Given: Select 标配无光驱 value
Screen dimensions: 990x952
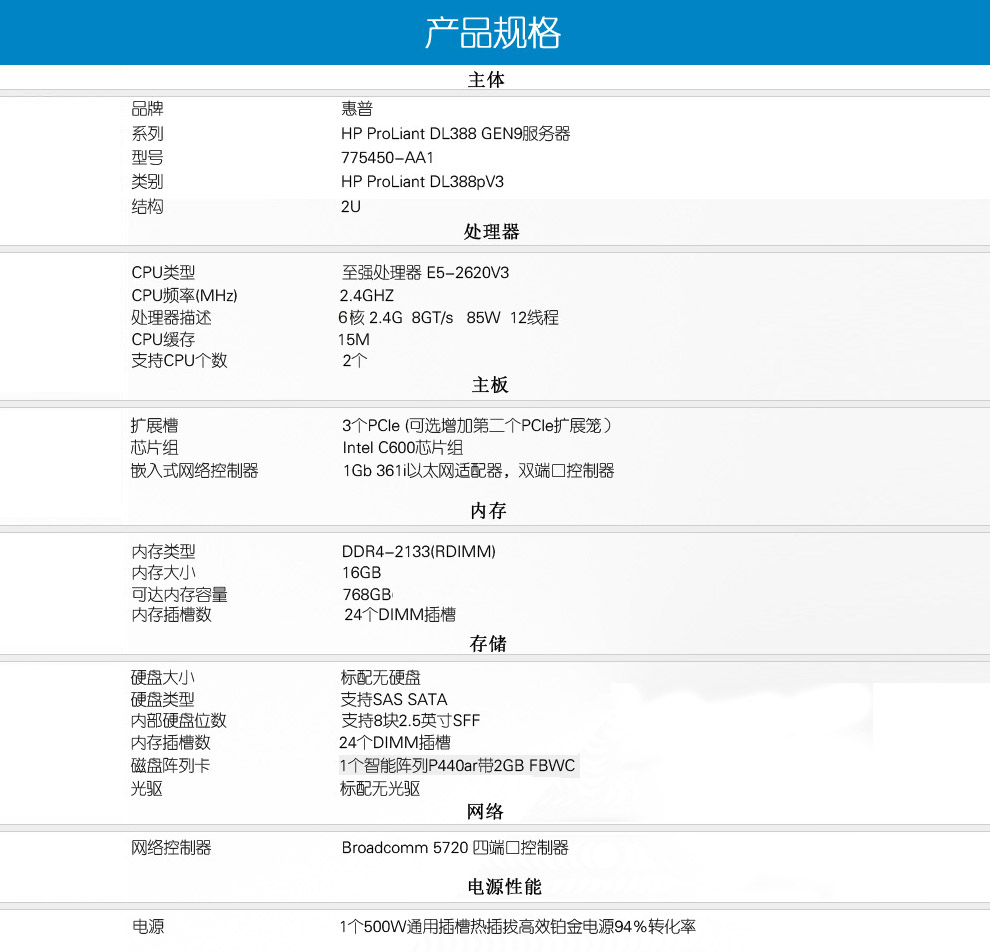Looking at the screenshot, I should tap(380, 788).
